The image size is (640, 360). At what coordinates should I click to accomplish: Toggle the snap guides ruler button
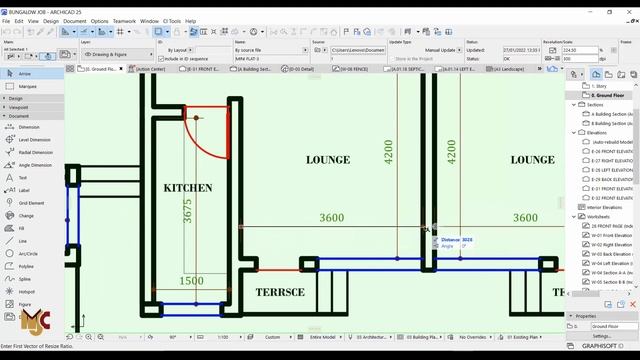click(84, 31)
